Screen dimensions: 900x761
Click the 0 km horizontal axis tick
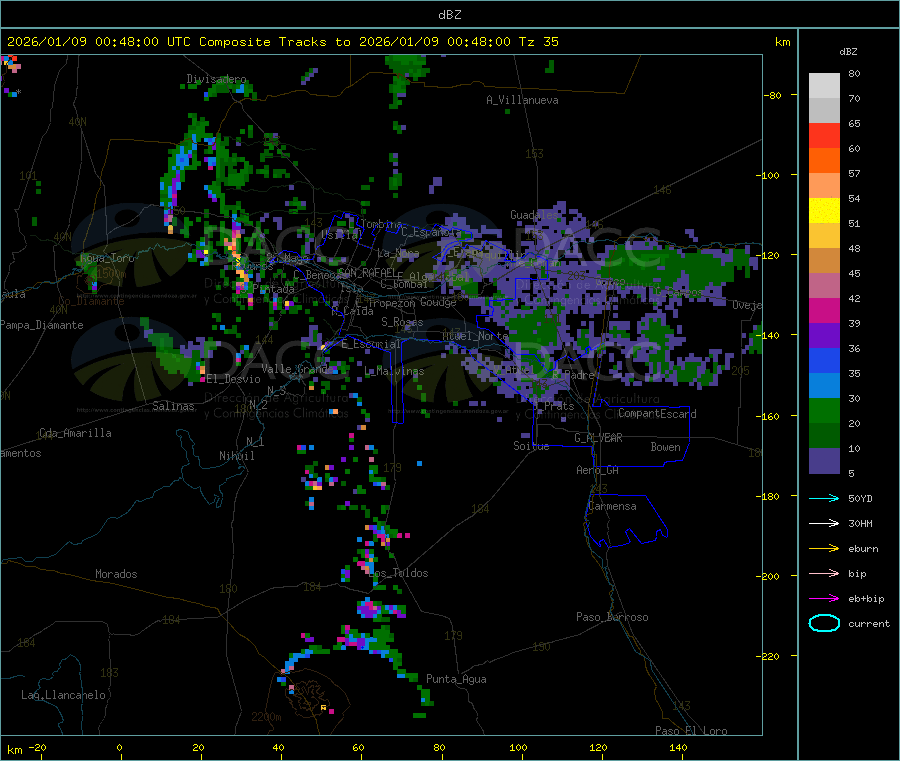(x=119, y=747)
